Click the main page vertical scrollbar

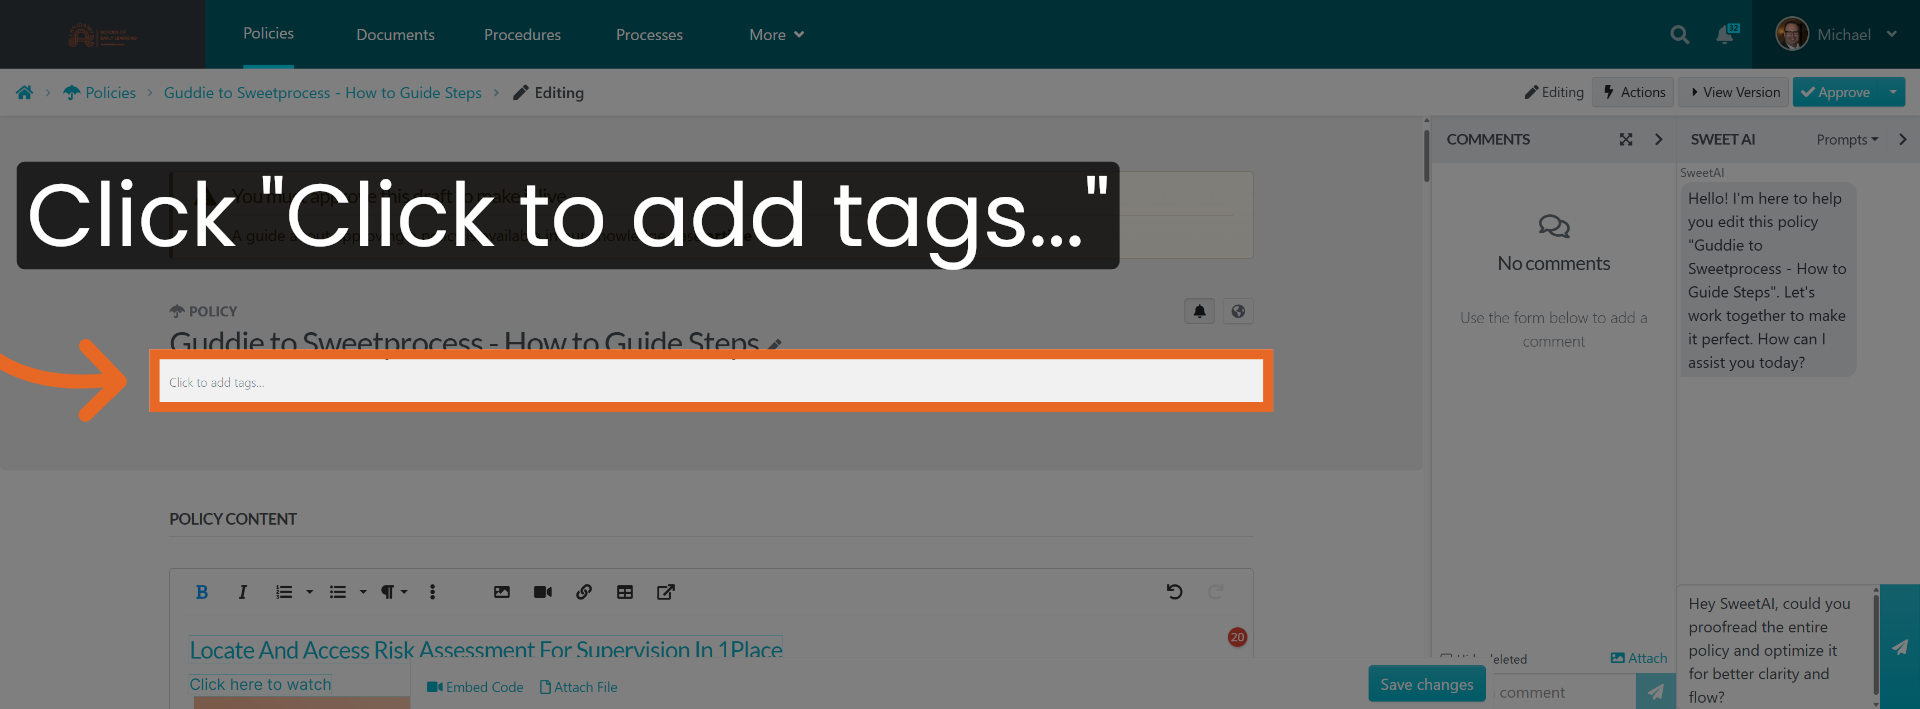point(1427,156)
